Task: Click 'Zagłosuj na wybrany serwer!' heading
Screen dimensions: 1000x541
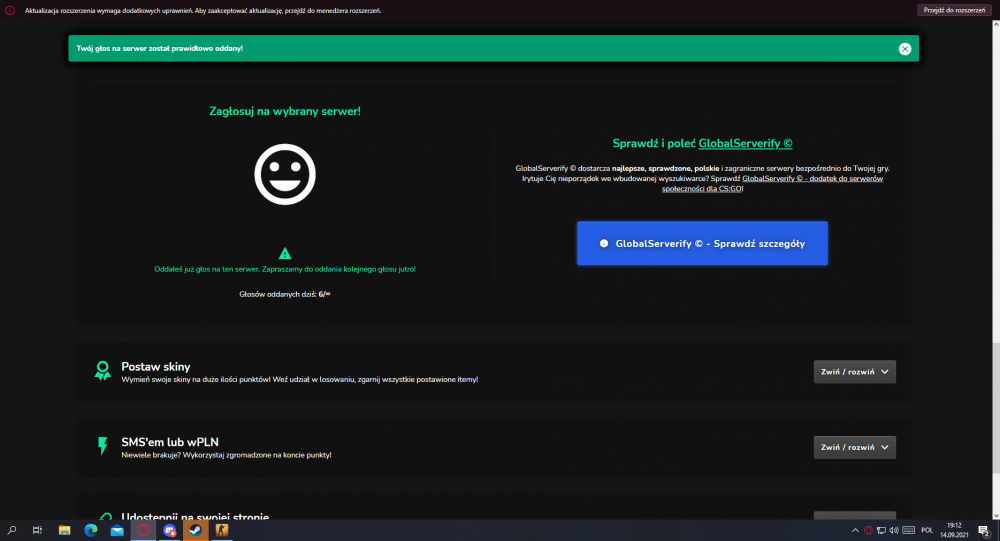Action: (284, 111)
